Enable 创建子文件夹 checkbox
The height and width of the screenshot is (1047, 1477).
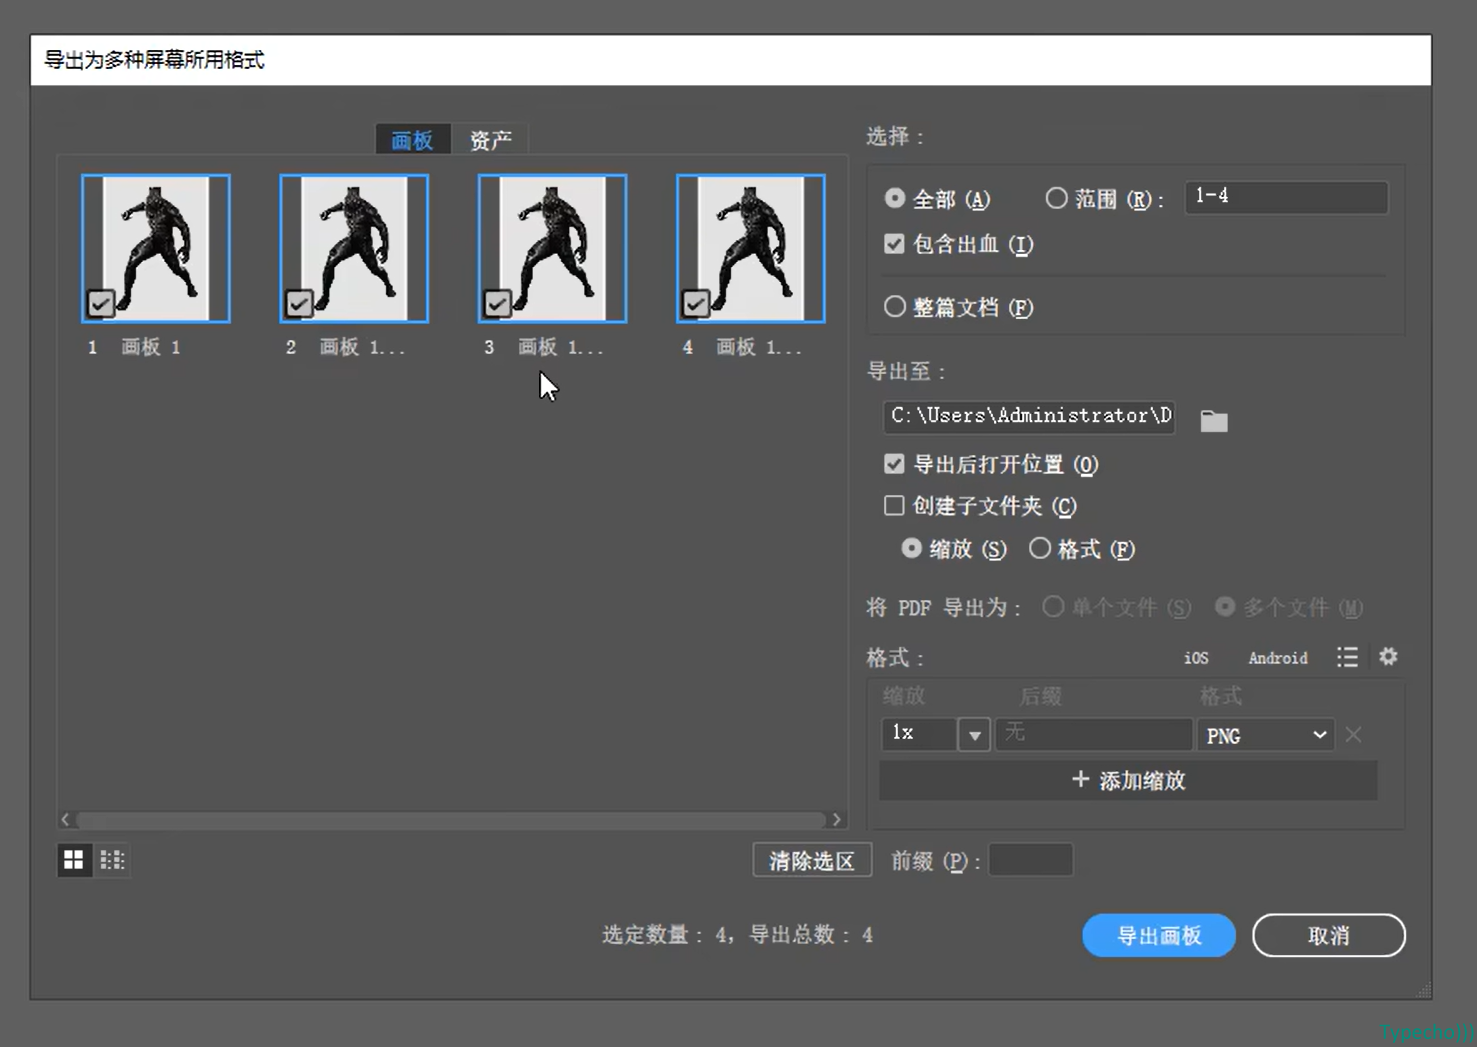click(x=894, y=506)
